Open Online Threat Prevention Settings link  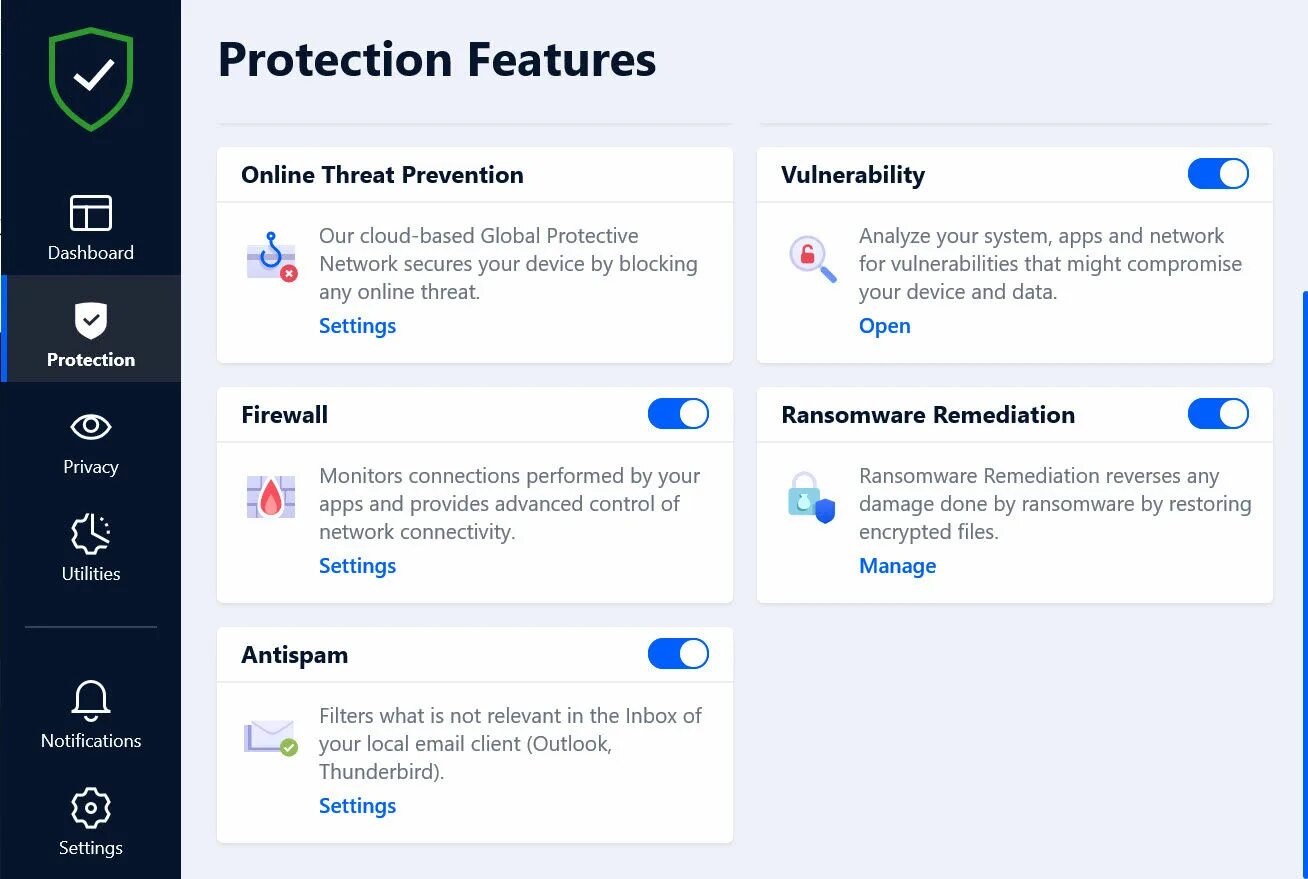[357, 326]
